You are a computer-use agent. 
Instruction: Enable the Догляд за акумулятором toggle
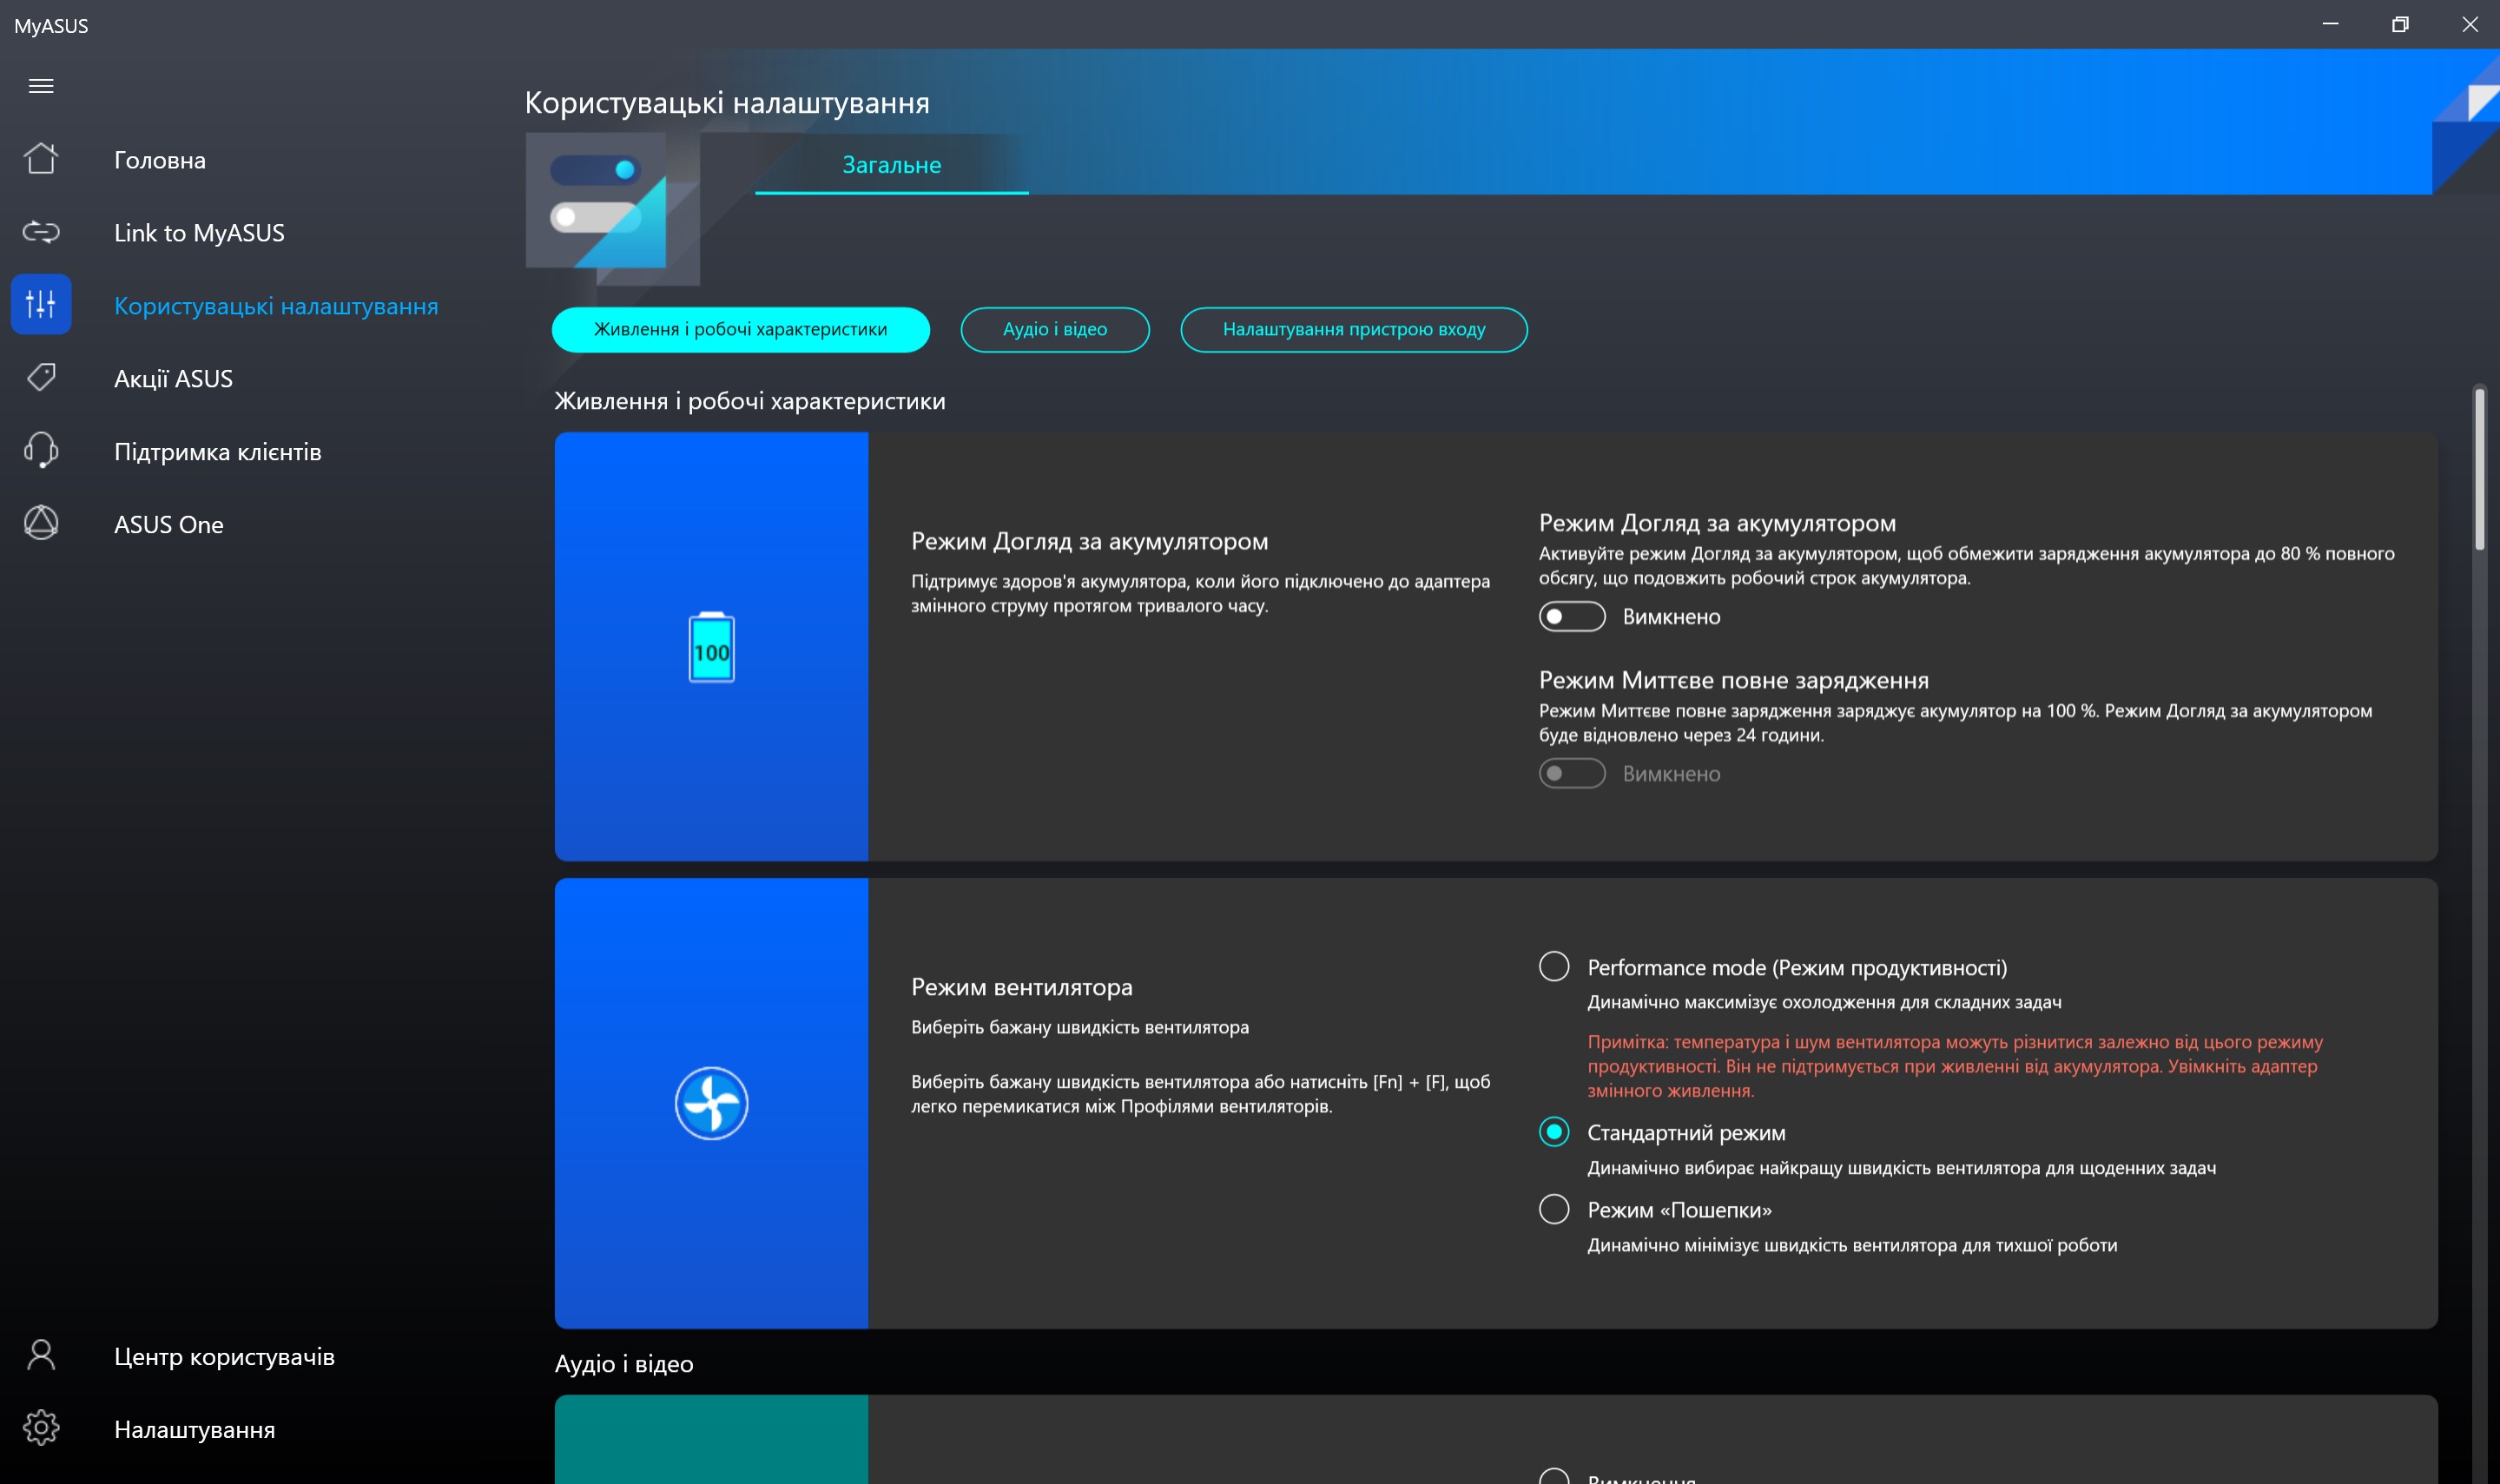point(1571,616)
